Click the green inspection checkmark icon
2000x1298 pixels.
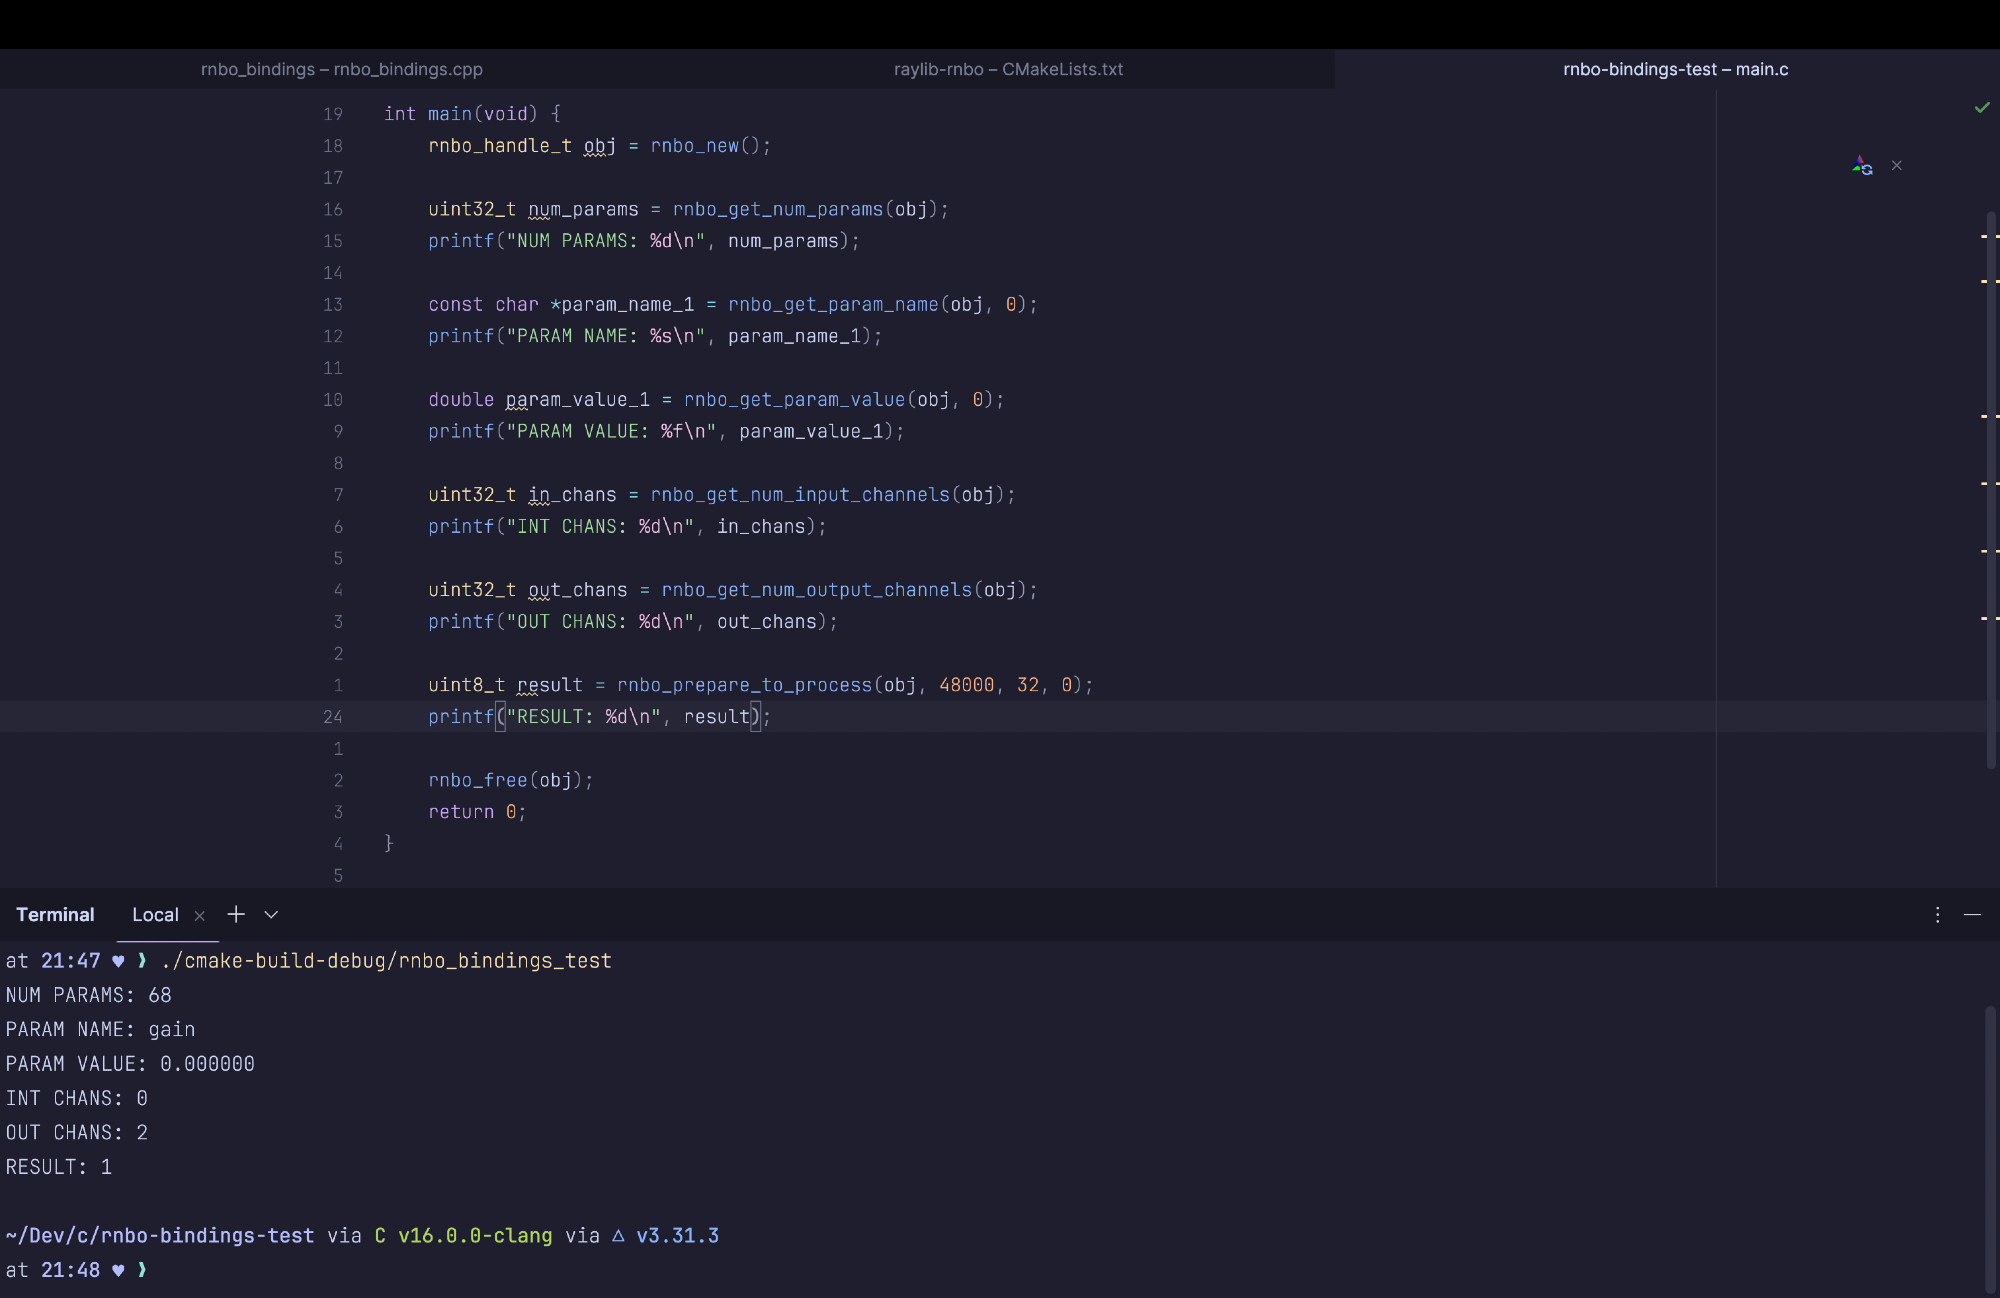coord(1981,107)
